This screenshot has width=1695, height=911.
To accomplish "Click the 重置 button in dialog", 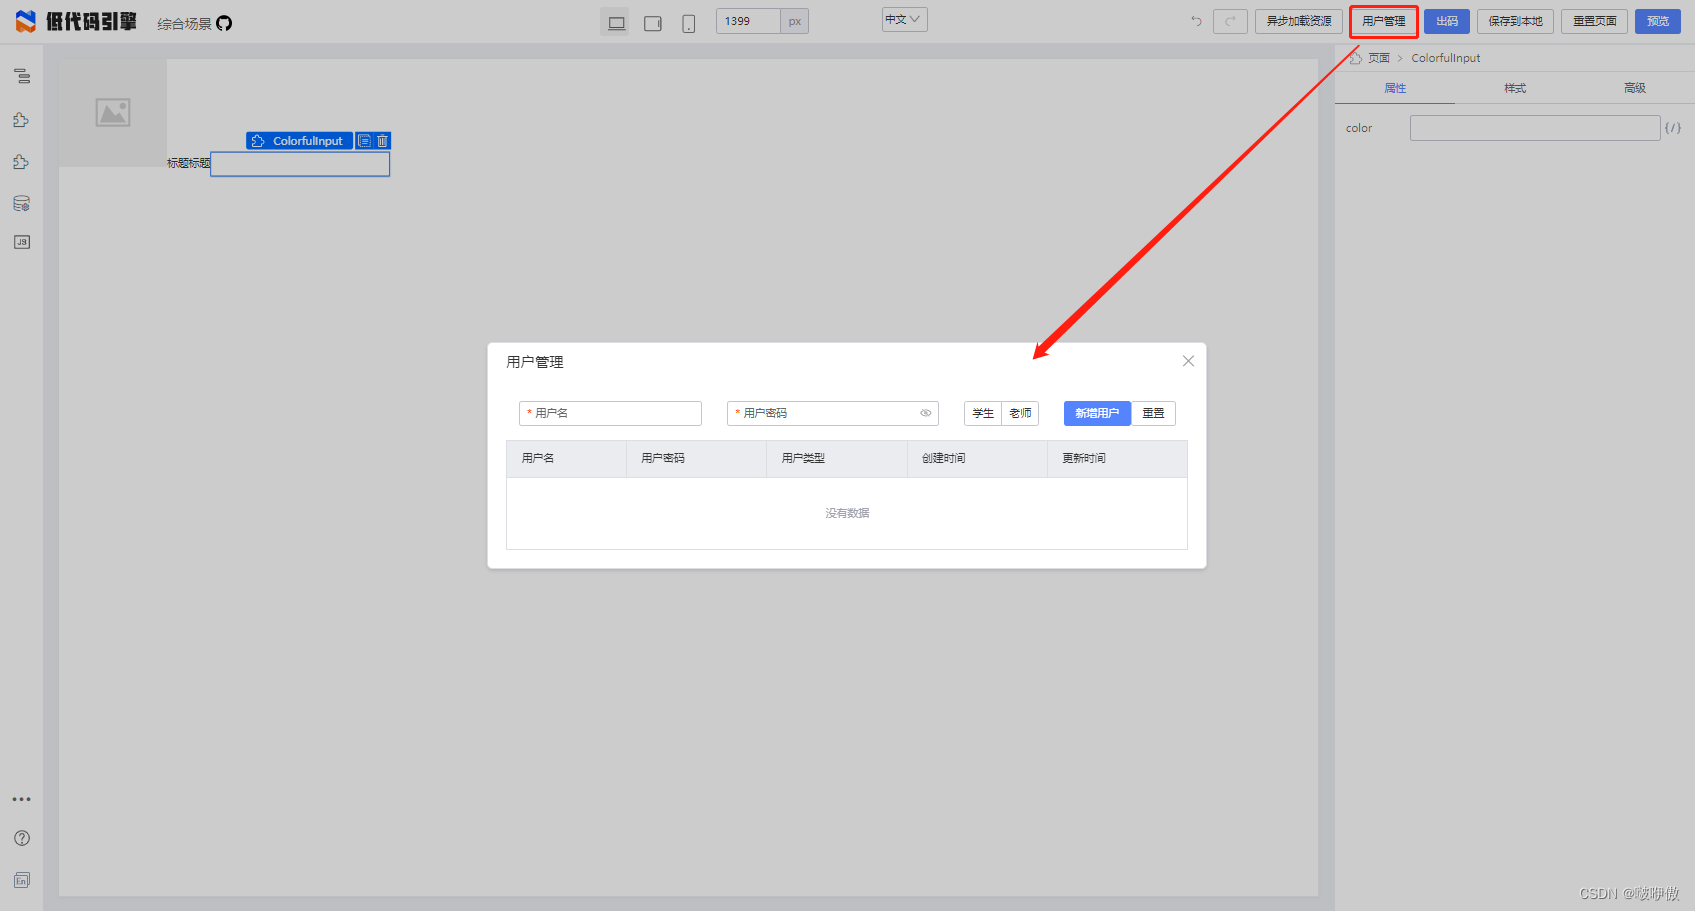I will [1153, 413].
